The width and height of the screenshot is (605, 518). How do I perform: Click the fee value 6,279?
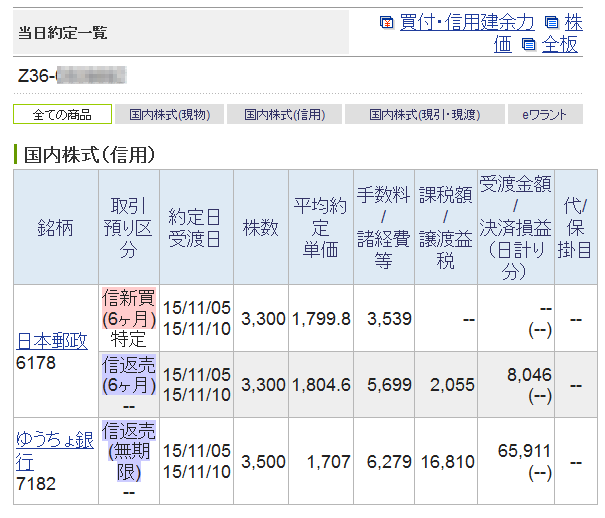[x=389, y=462]
